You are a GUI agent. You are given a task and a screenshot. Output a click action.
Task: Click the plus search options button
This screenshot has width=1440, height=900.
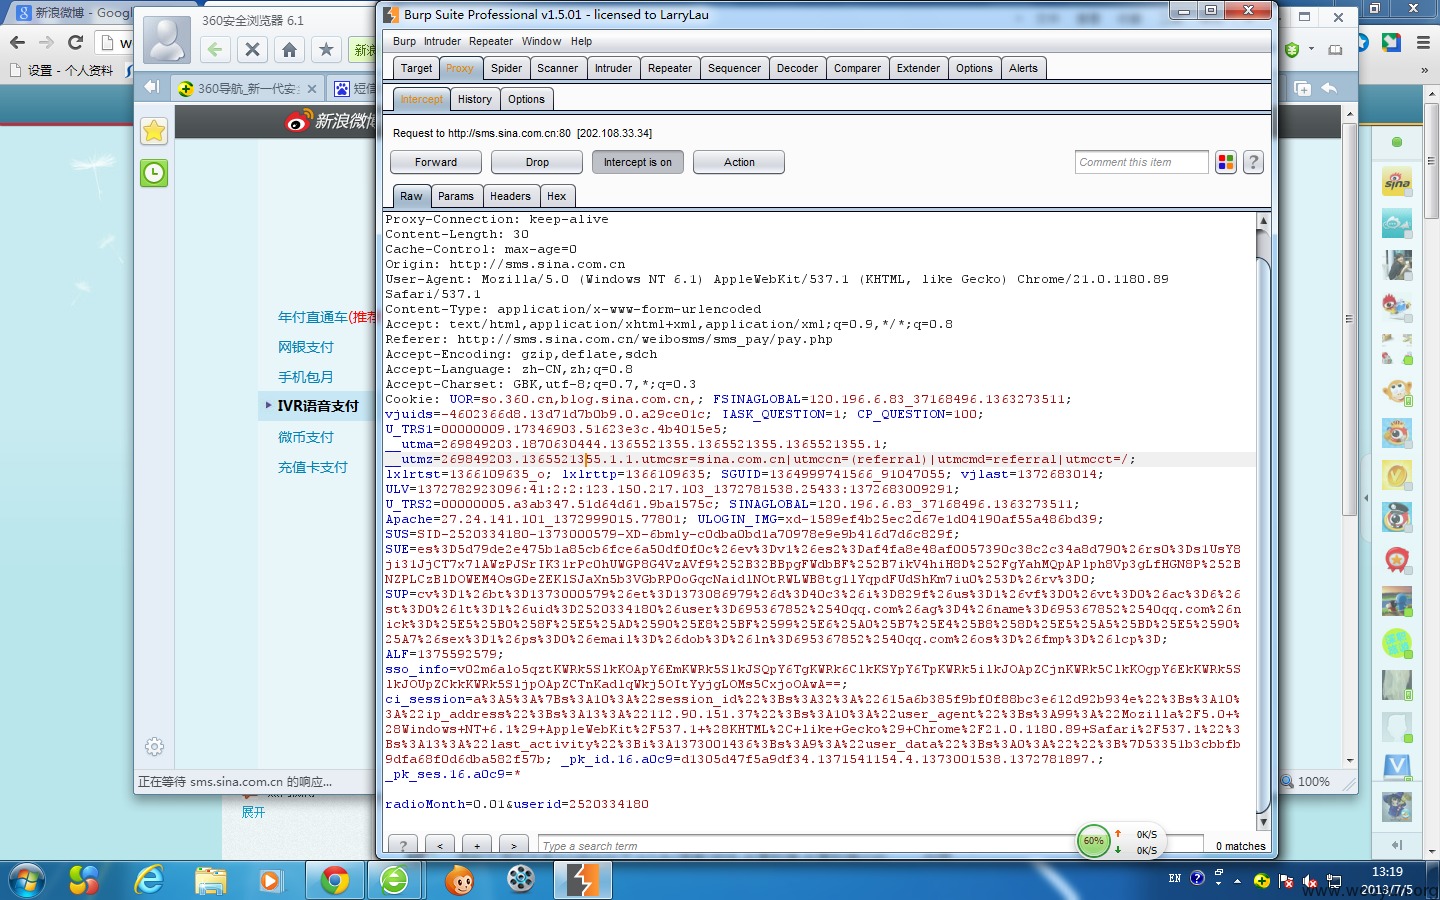(477, 846)
